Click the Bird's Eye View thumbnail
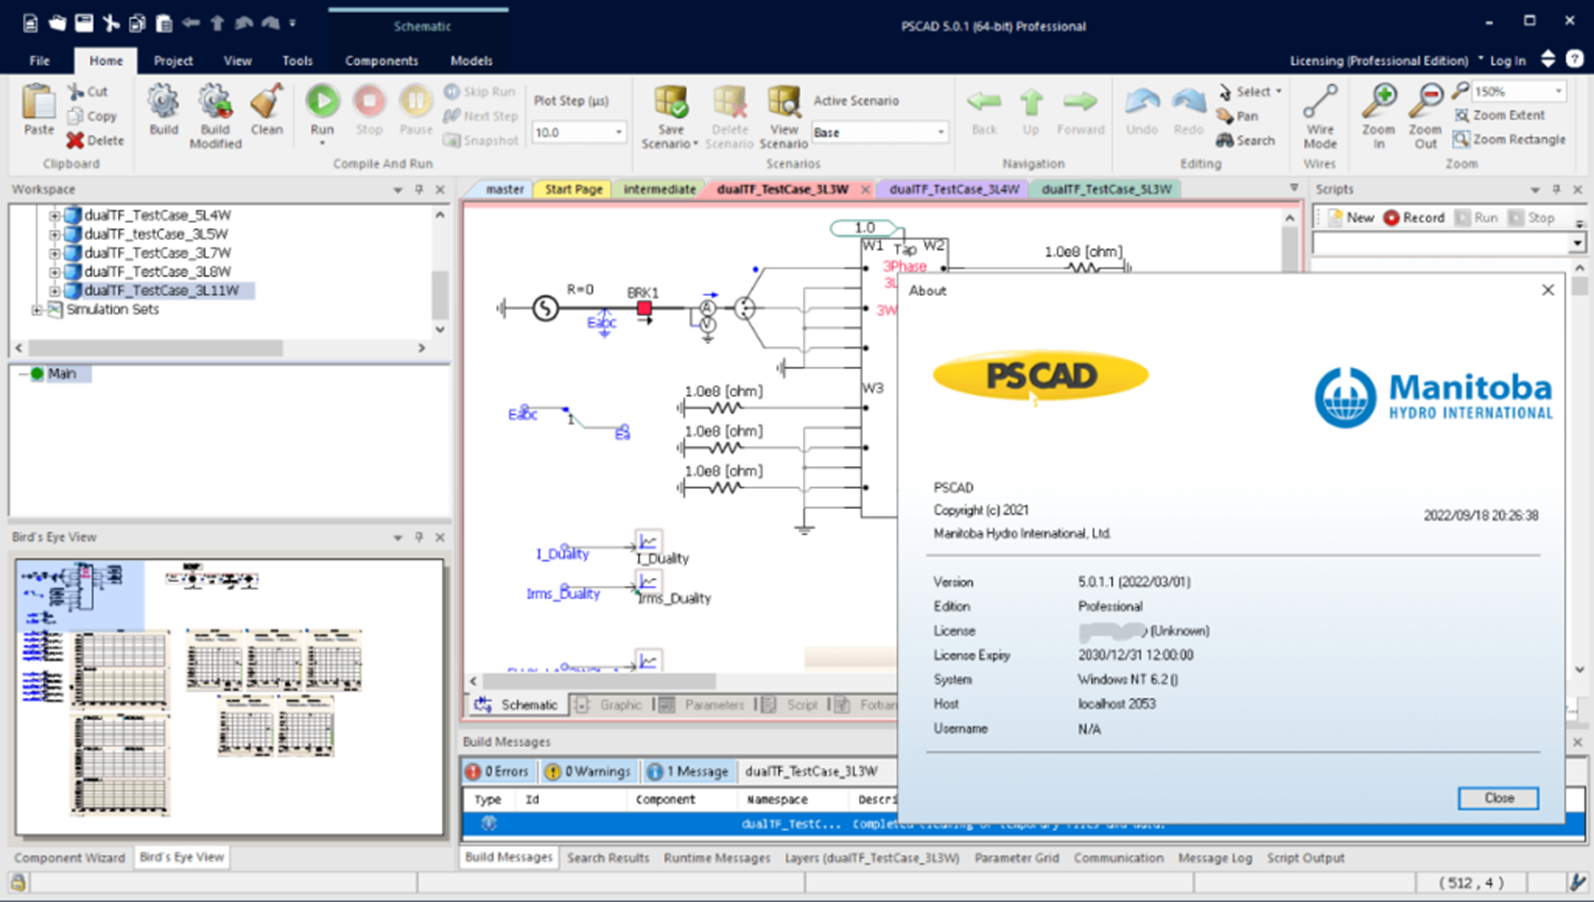This screenshot has height=902, width=1594. 229,697
